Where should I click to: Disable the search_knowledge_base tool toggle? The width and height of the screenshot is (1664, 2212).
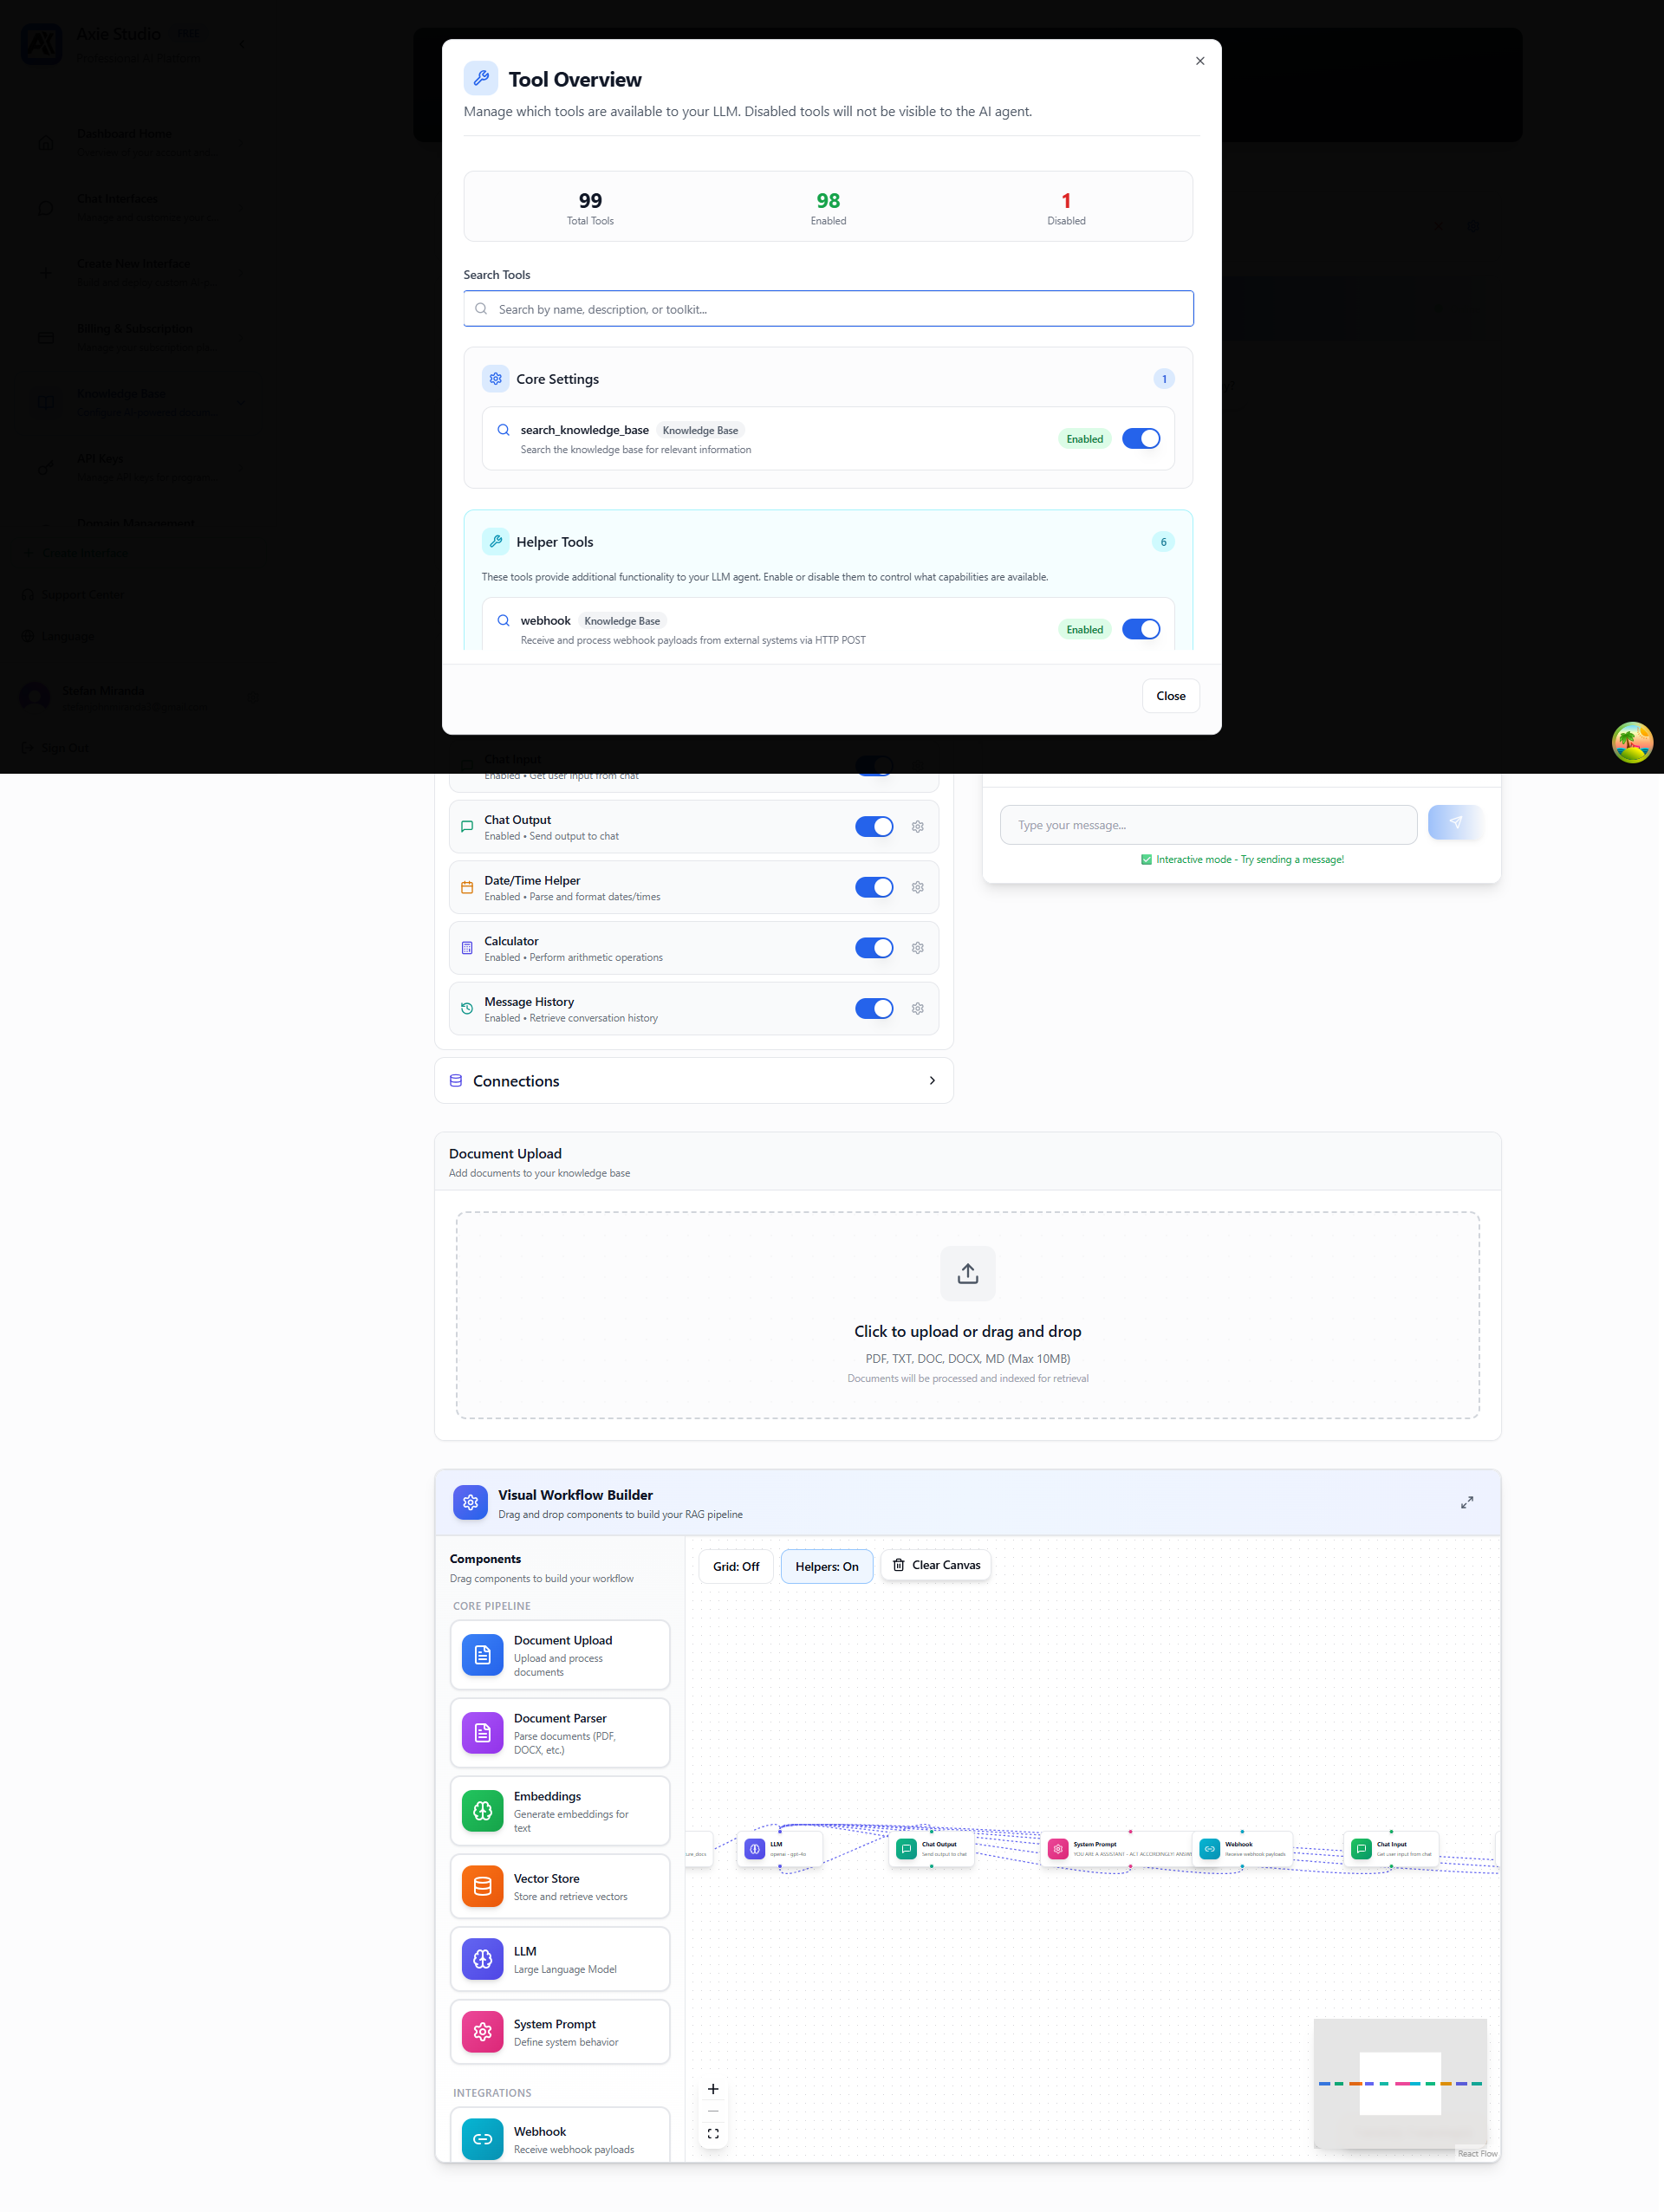(1140, 438)
